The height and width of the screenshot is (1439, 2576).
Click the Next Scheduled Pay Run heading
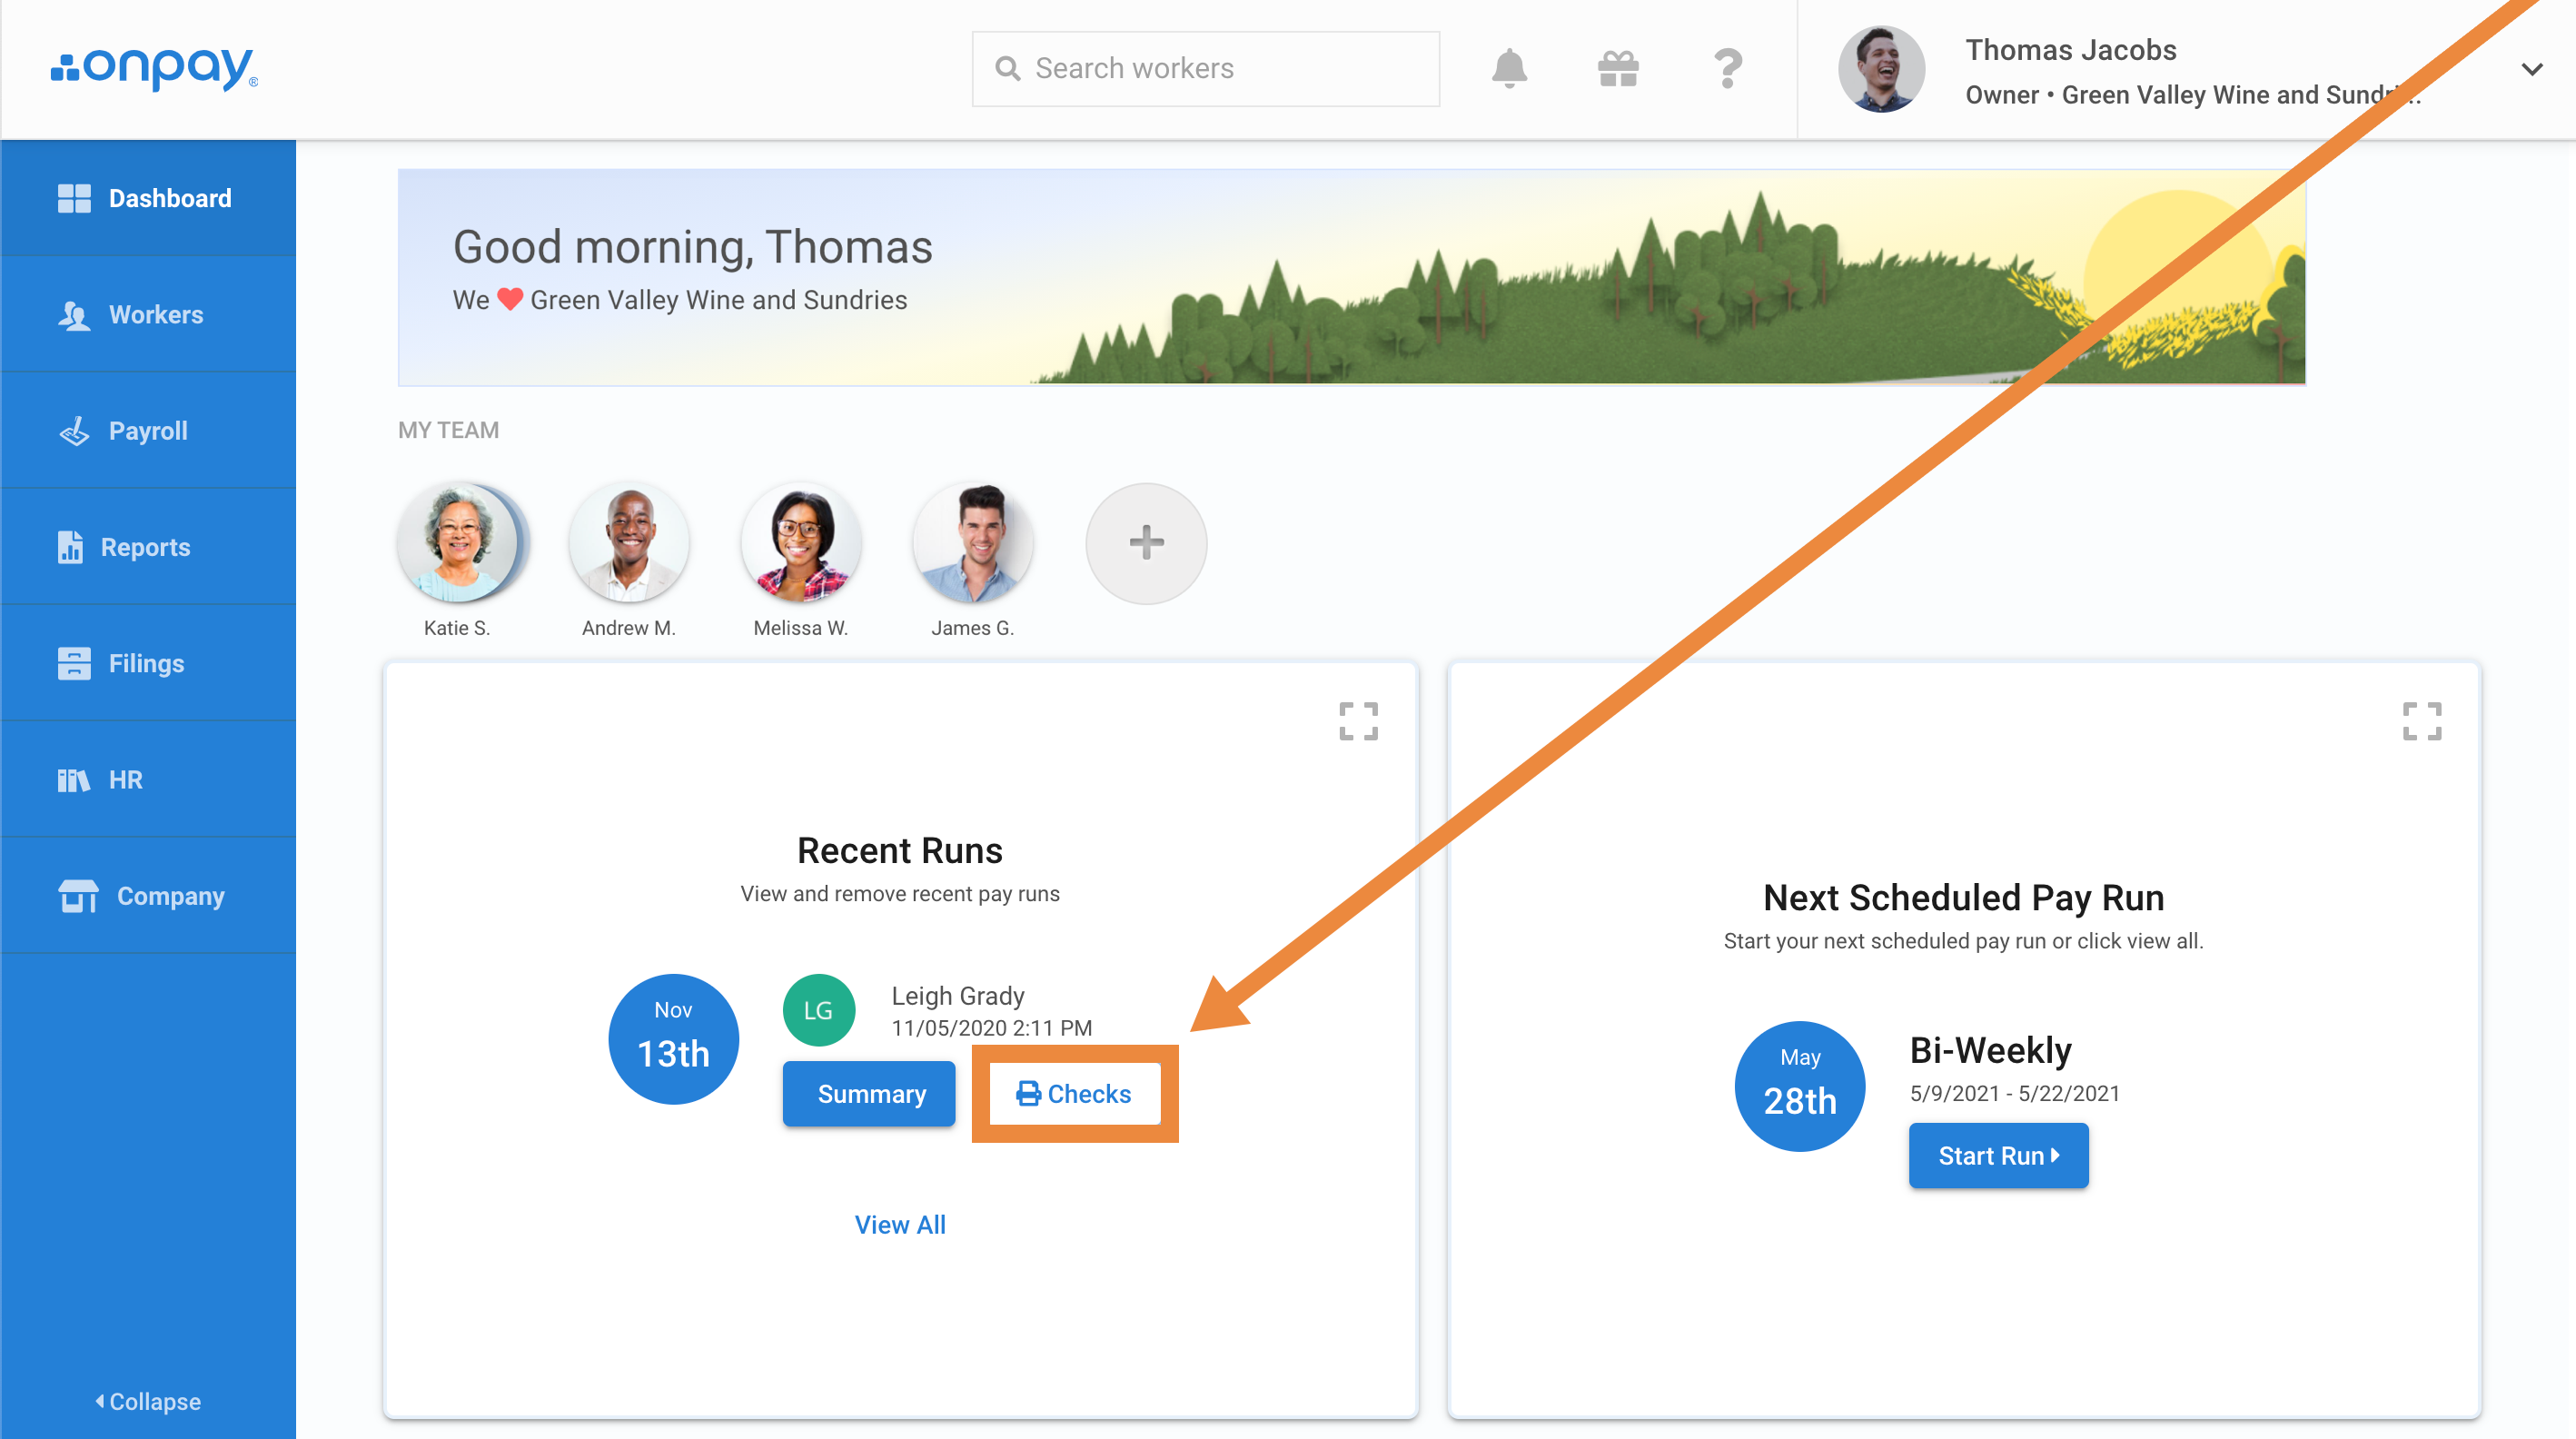coord(1963,897)
